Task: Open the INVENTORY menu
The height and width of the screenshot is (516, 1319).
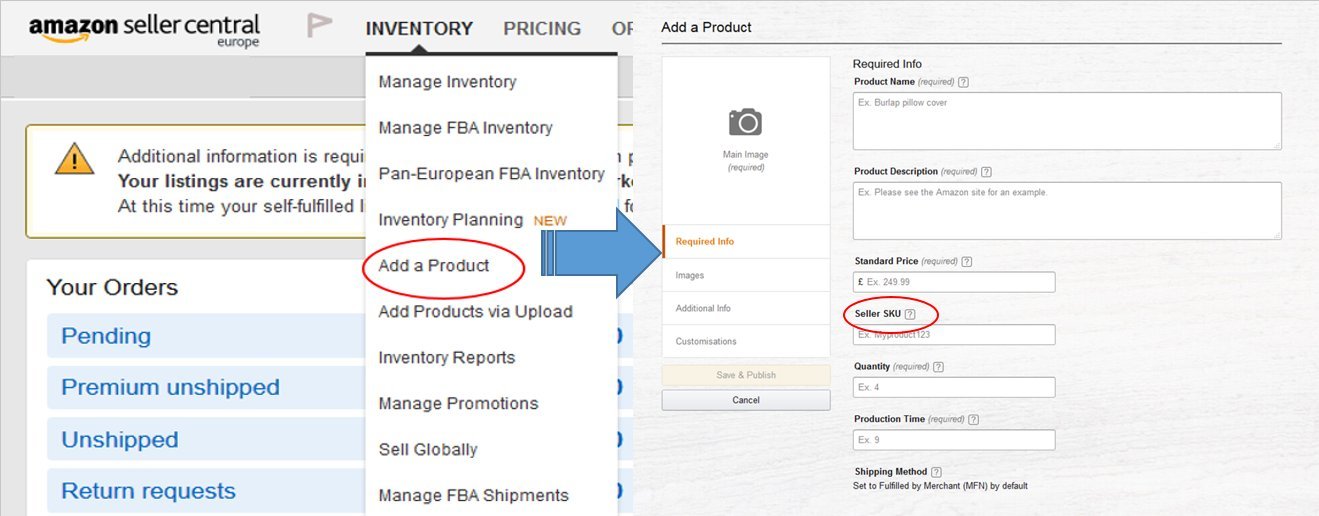Action: [419, 28]
